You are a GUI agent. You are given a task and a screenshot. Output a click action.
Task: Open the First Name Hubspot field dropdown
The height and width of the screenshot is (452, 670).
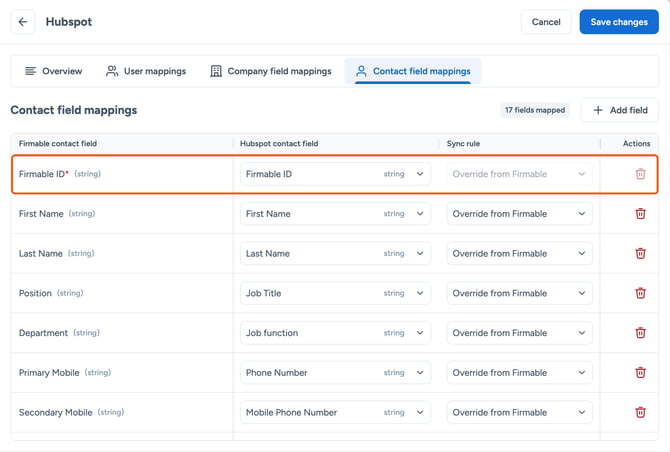point(335,214)
